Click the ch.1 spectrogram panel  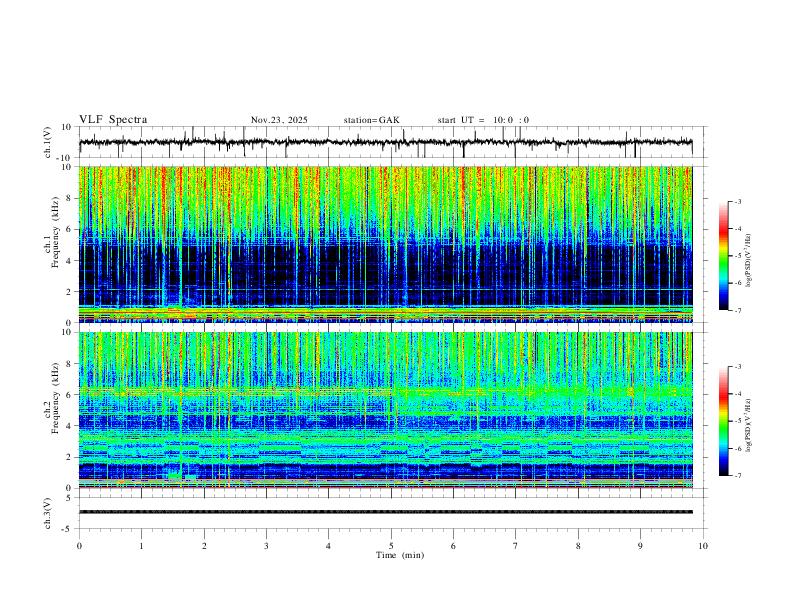385,244
